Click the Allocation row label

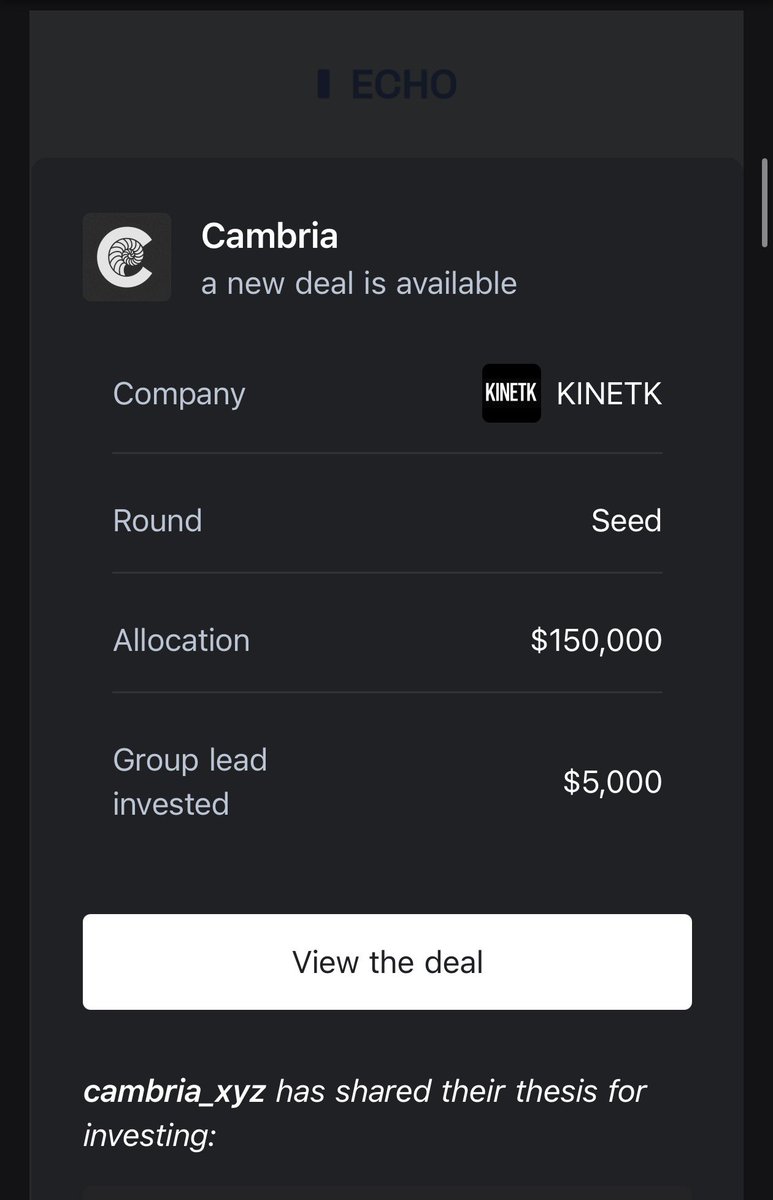[181, 640]
